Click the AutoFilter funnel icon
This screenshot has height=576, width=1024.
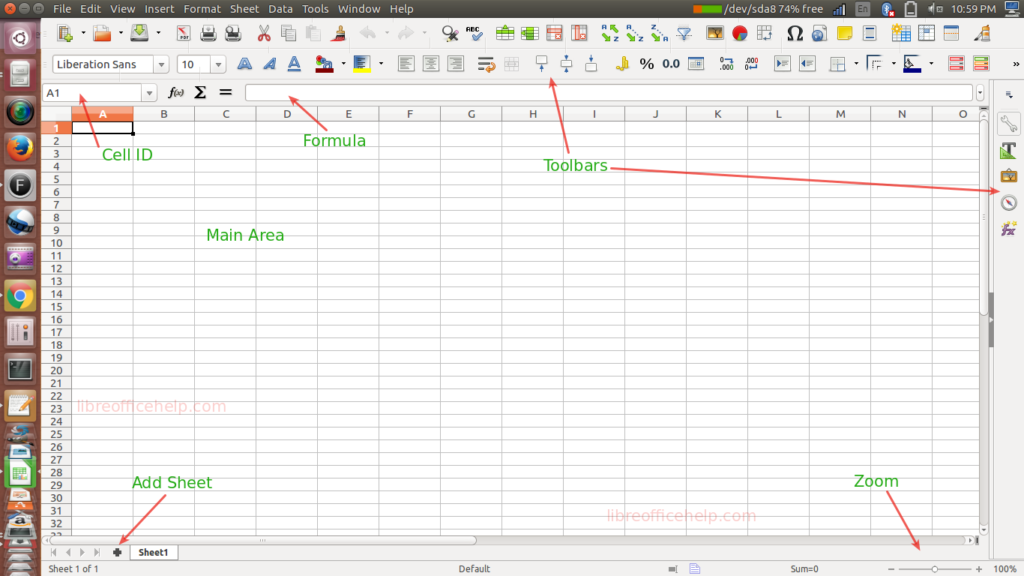tap(684, 33)
